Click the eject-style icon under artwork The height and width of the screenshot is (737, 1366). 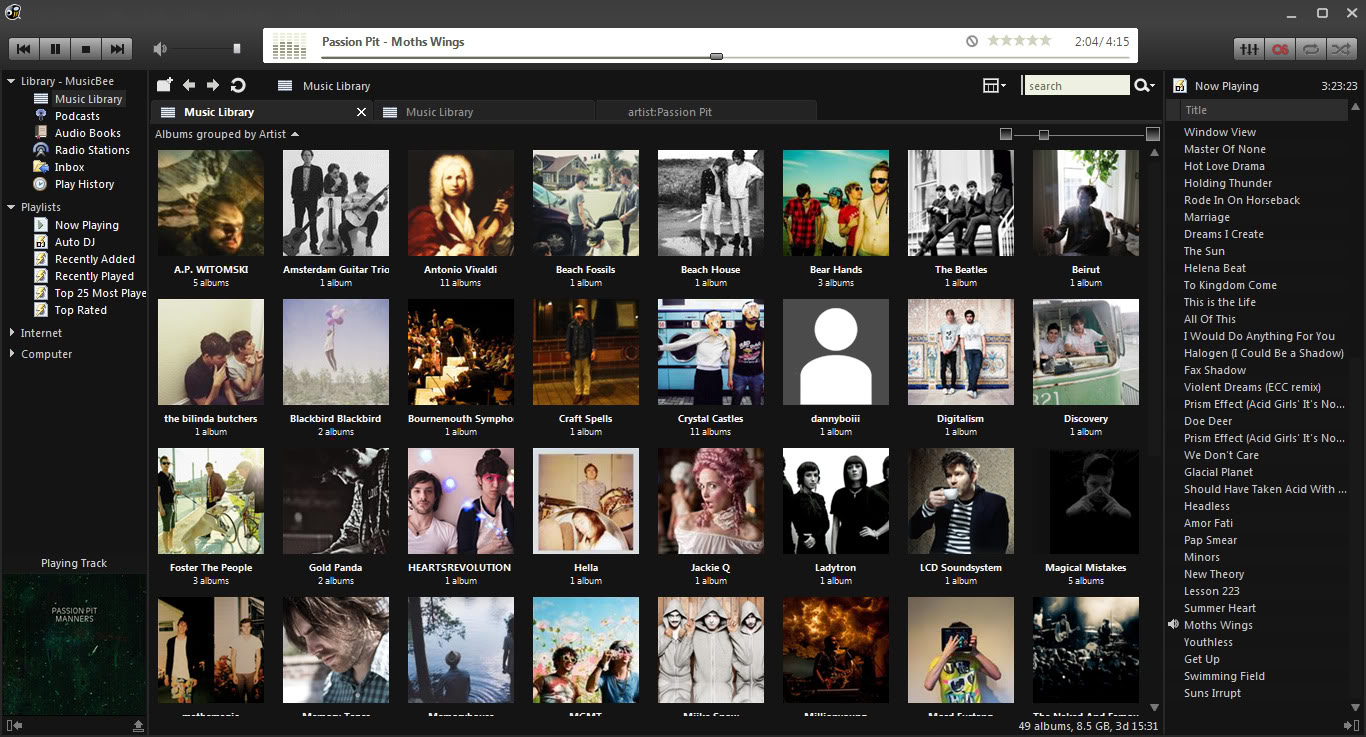click(138, 725)
